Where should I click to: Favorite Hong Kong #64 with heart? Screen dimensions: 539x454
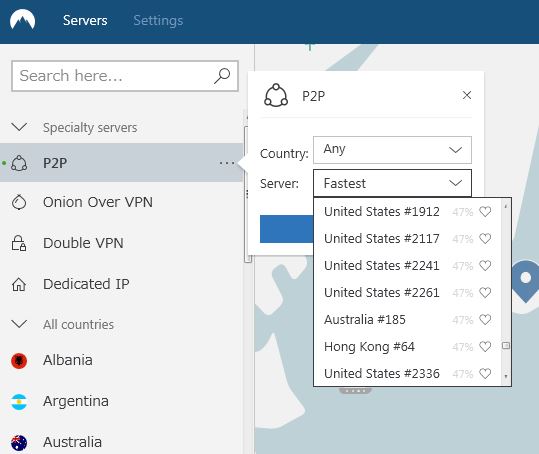tap(485, 347)
